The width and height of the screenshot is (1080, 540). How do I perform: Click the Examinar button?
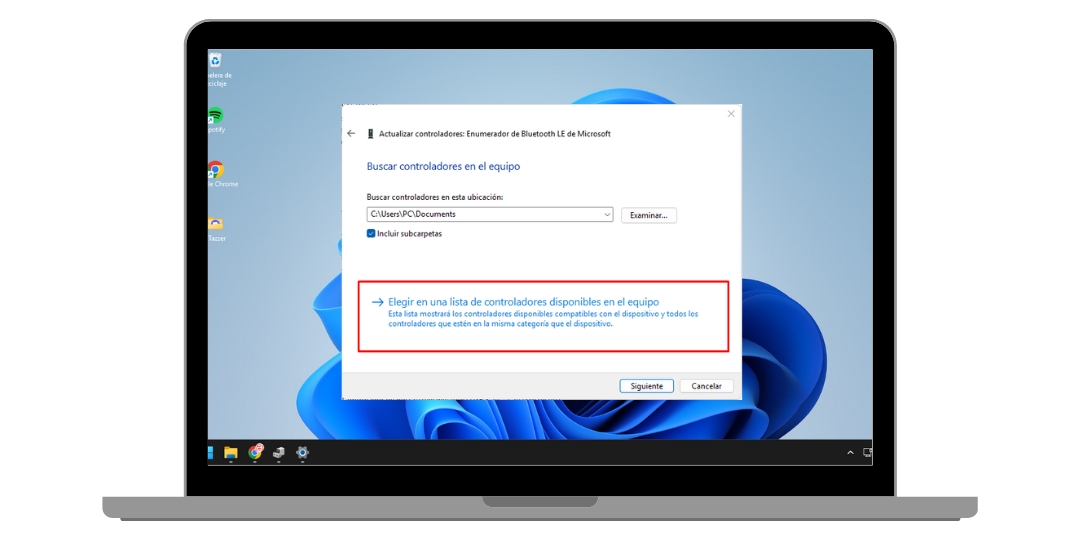[x=649, y=215]
